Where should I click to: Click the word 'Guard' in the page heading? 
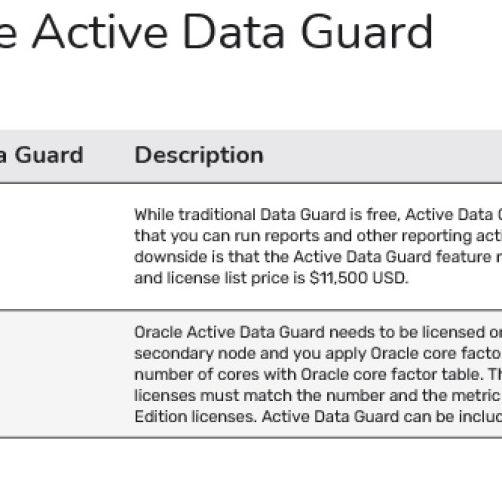click(367, 32)
